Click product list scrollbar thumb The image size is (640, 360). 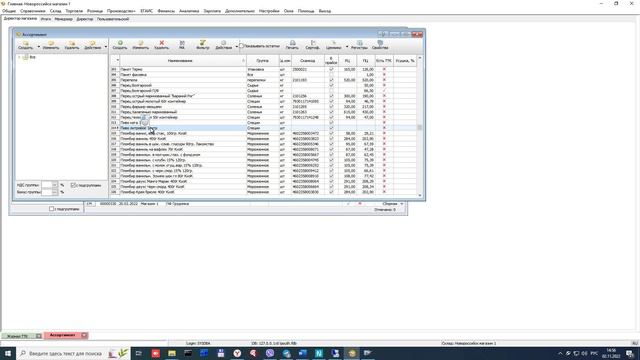click(420, 127)
